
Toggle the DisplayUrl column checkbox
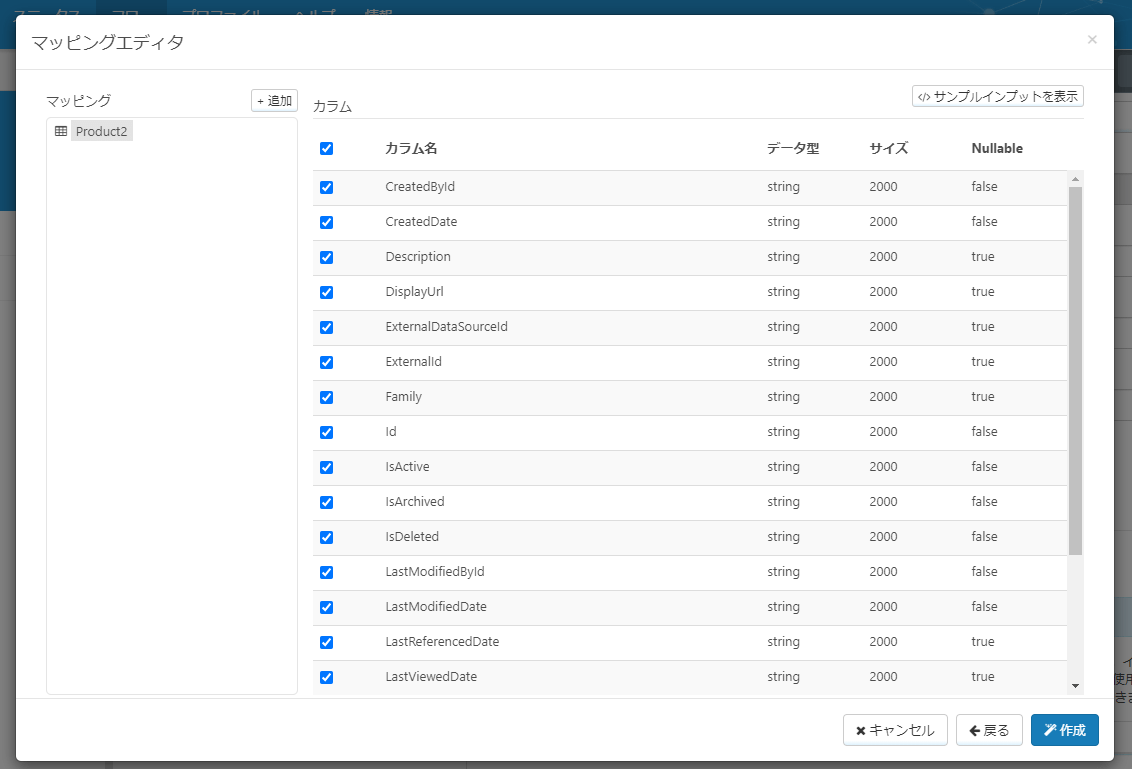(326, 292)
